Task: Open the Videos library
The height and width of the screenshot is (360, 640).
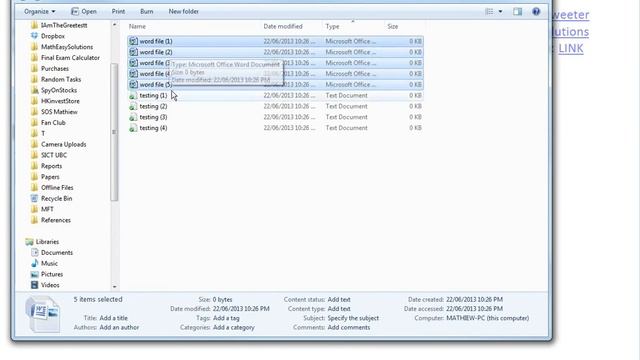Action: 50,285
